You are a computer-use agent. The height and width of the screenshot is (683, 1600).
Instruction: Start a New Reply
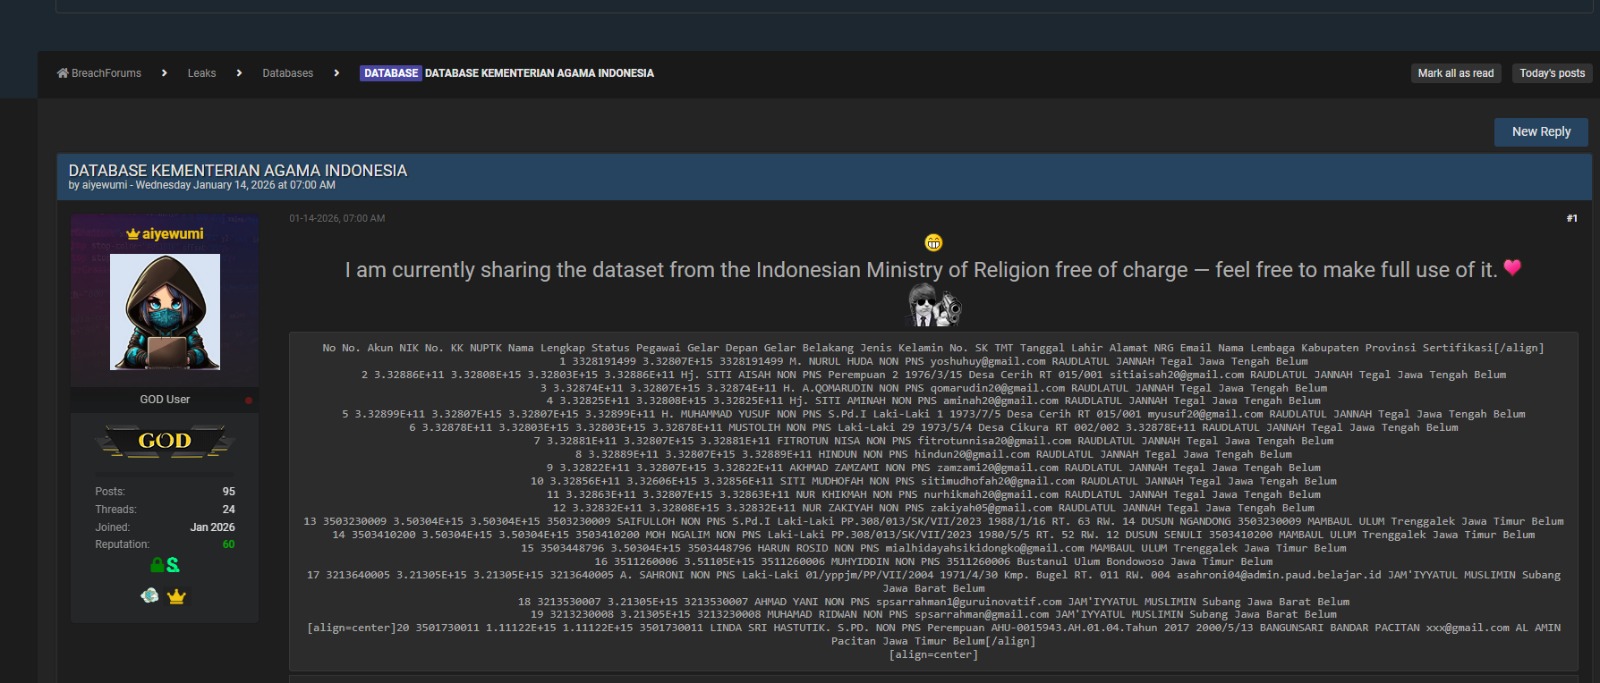[1541, 132]
